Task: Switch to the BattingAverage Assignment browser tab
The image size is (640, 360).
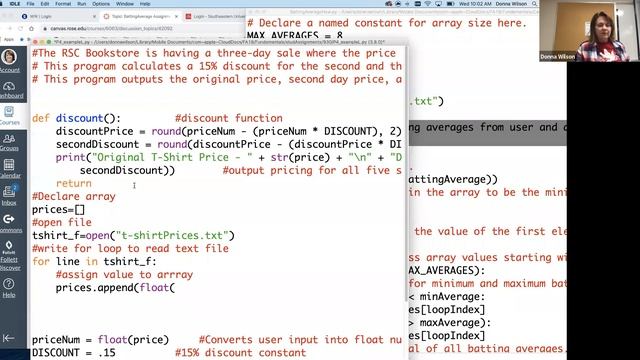Action: (140, 16)
